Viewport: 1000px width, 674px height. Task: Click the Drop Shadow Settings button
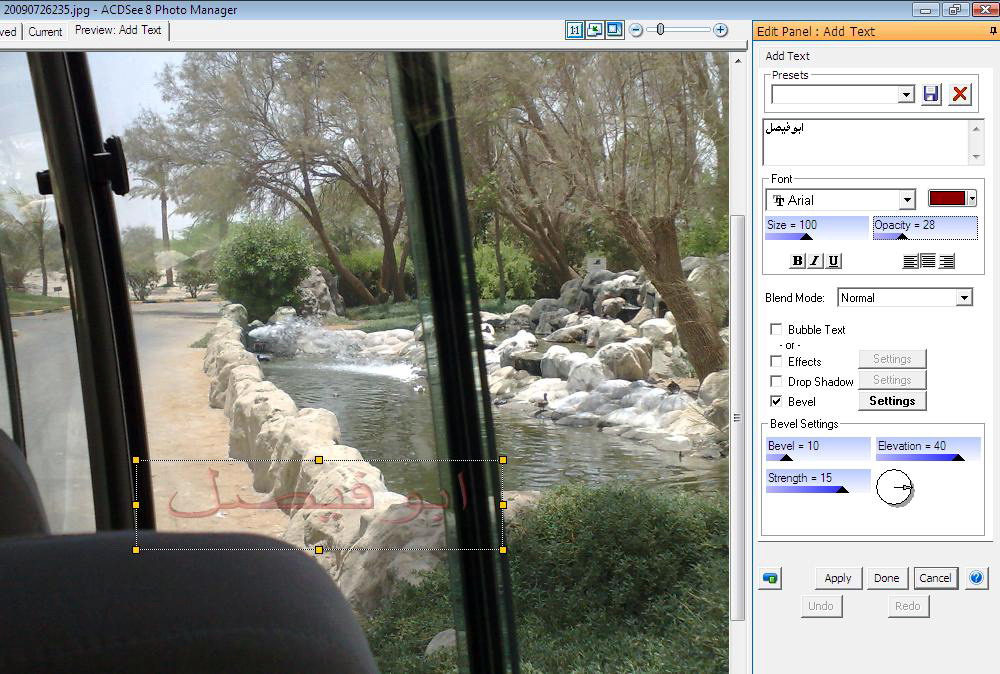[892, 380]
